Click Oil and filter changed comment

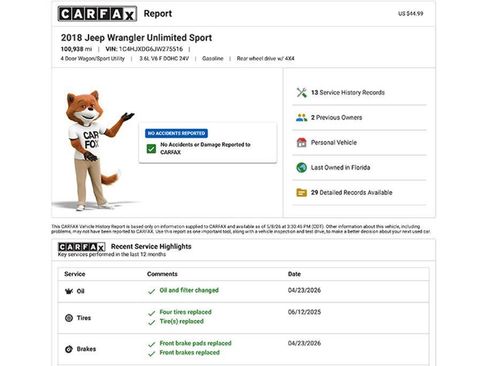(189, 290)
